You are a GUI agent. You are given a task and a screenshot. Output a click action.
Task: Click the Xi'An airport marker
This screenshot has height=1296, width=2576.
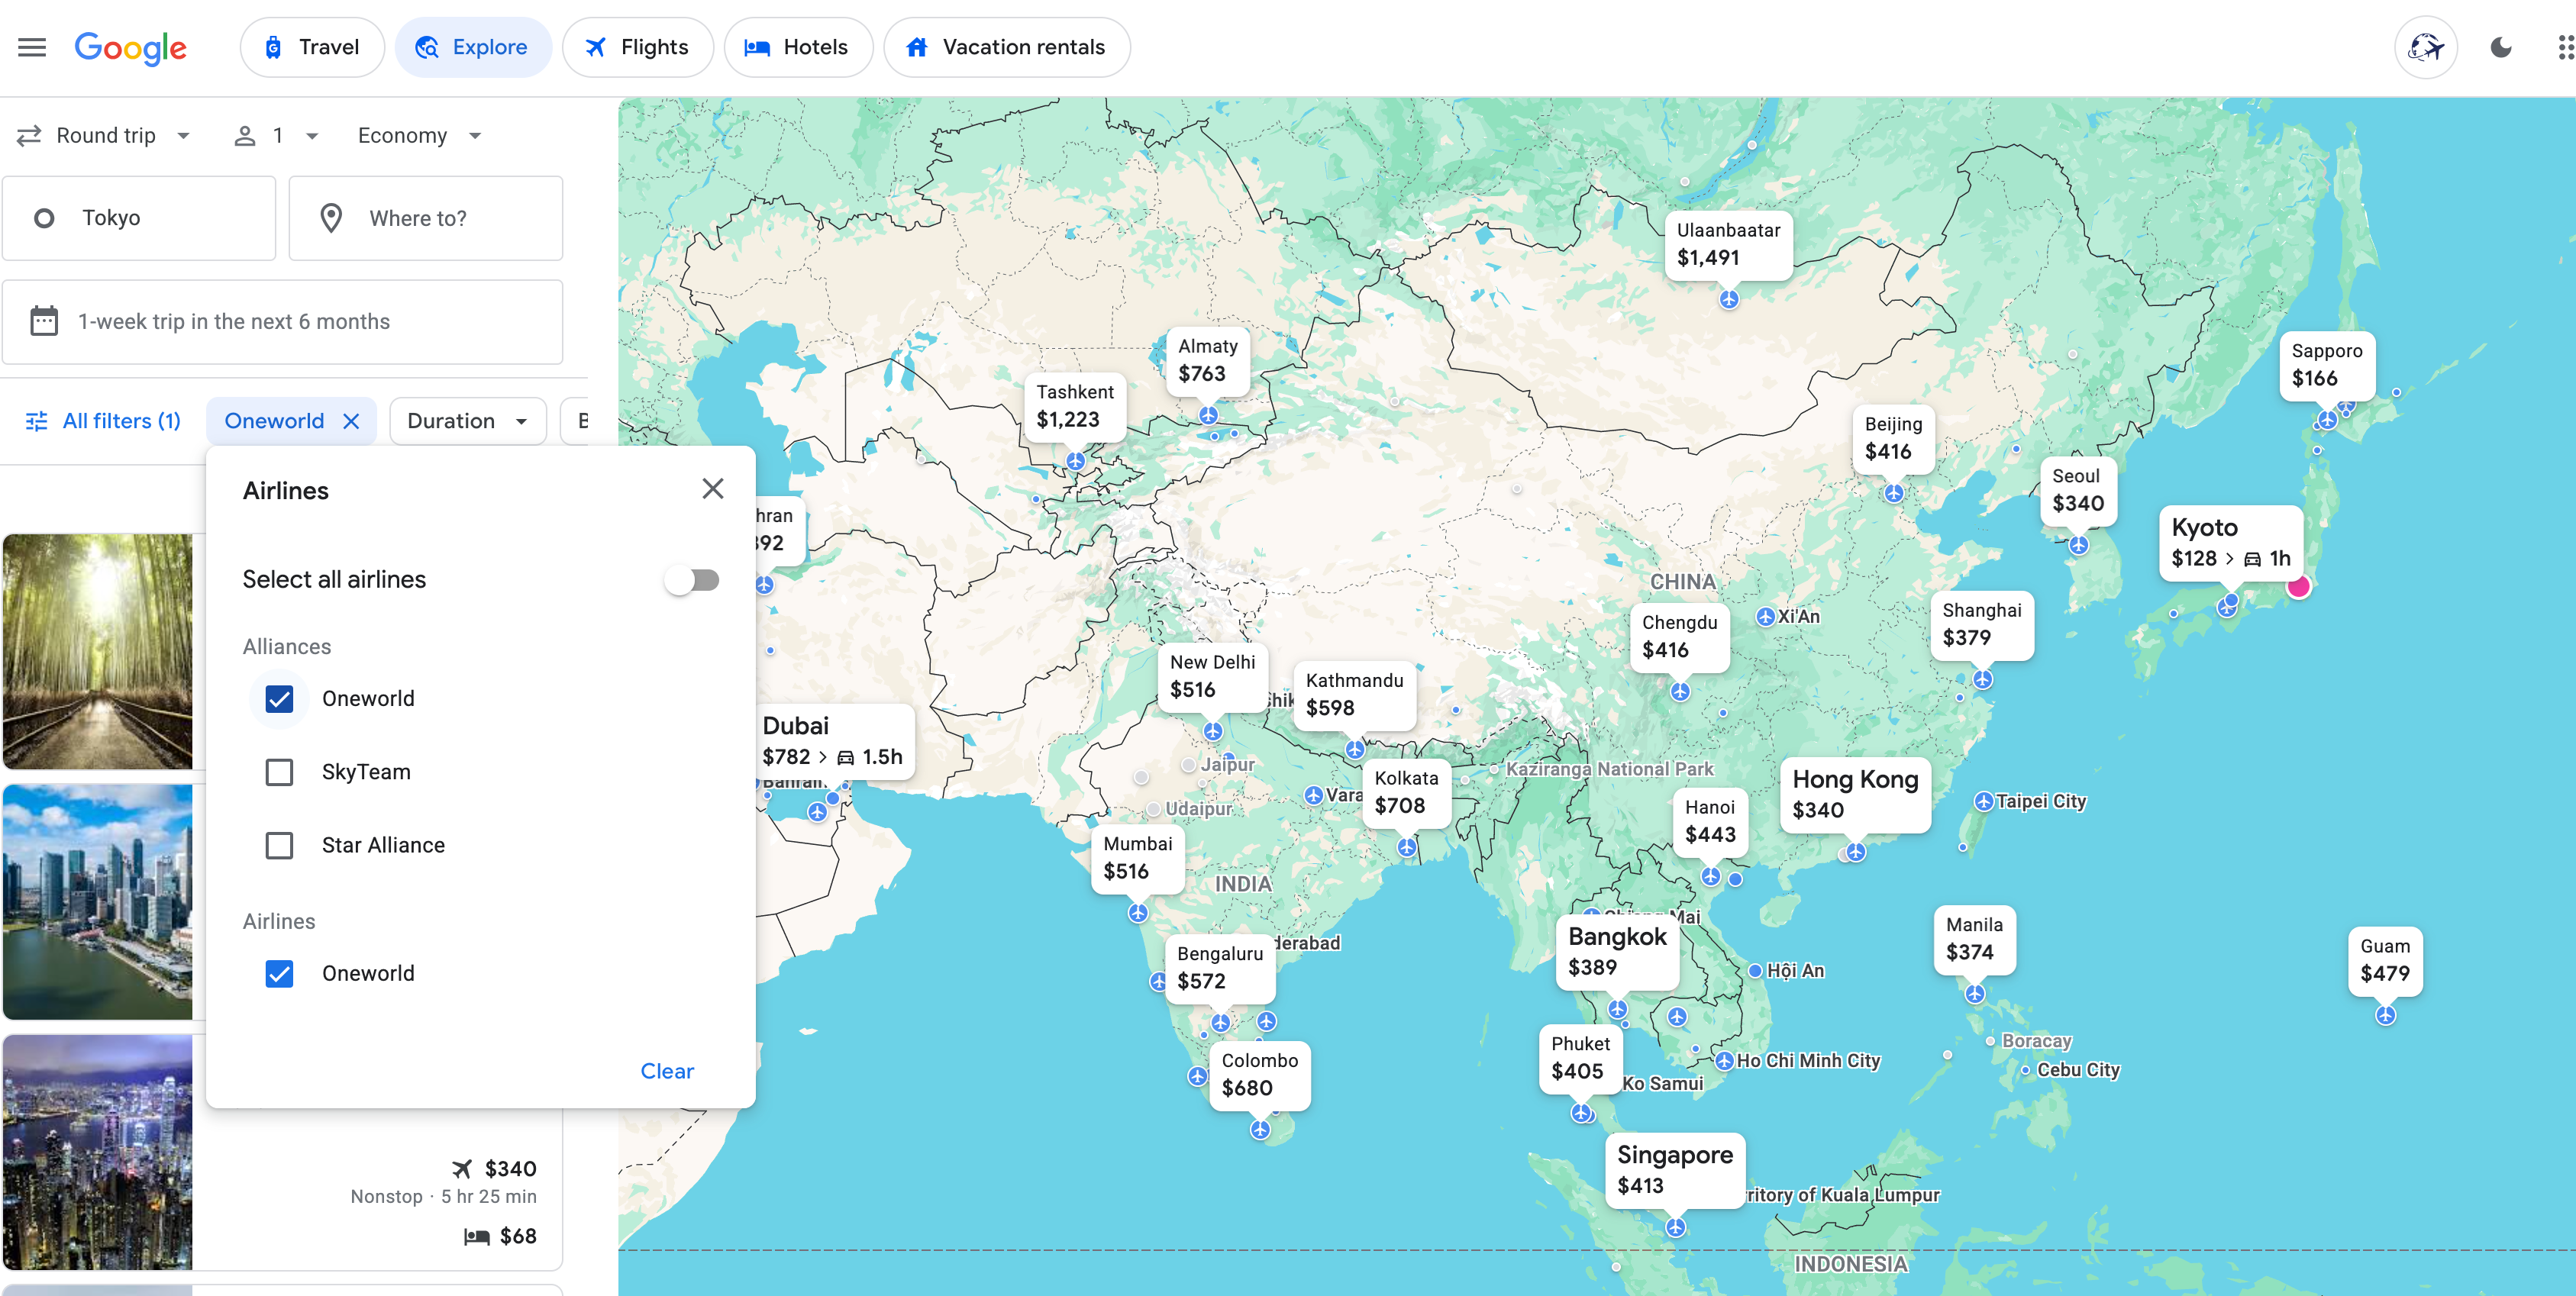click(1765, 617)
